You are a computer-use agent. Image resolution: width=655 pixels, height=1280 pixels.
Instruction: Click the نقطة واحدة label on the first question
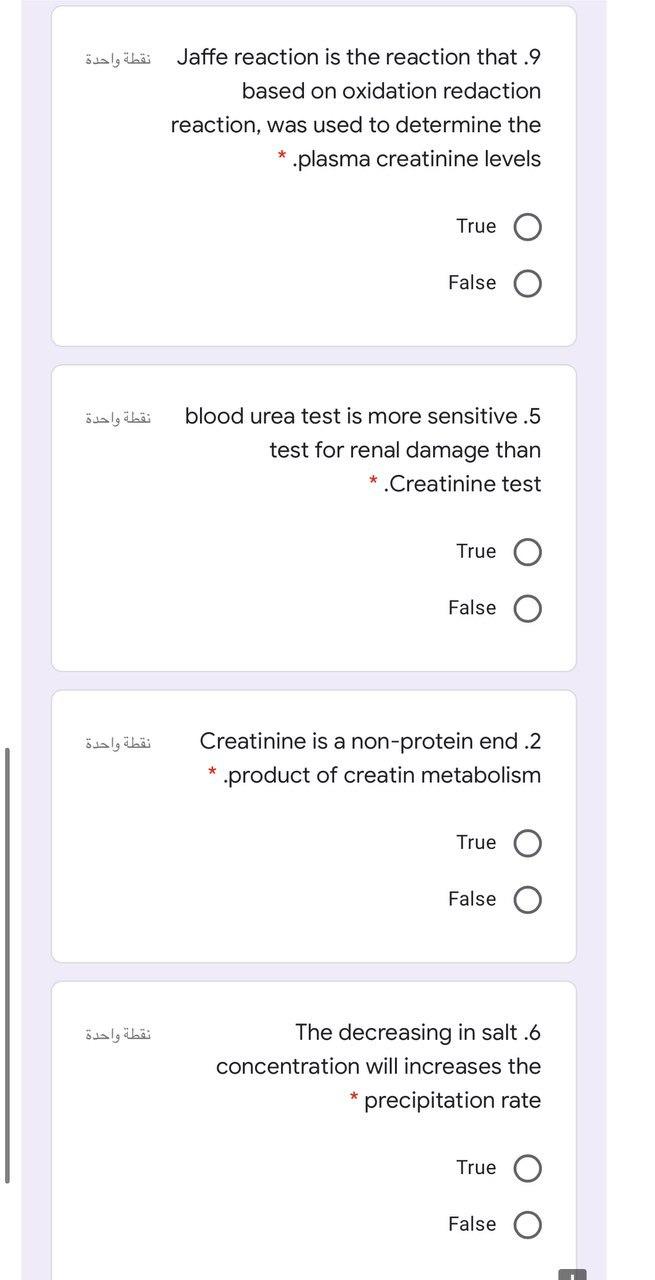117,58
